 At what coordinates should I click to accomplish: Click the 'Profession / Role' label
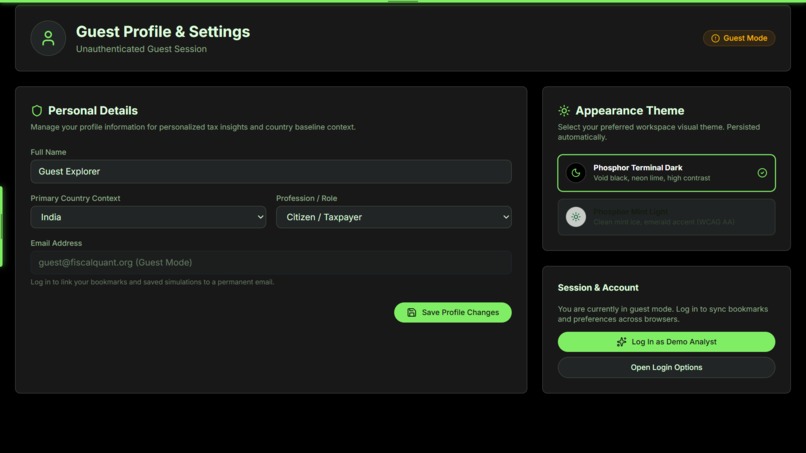click(306, 198)
